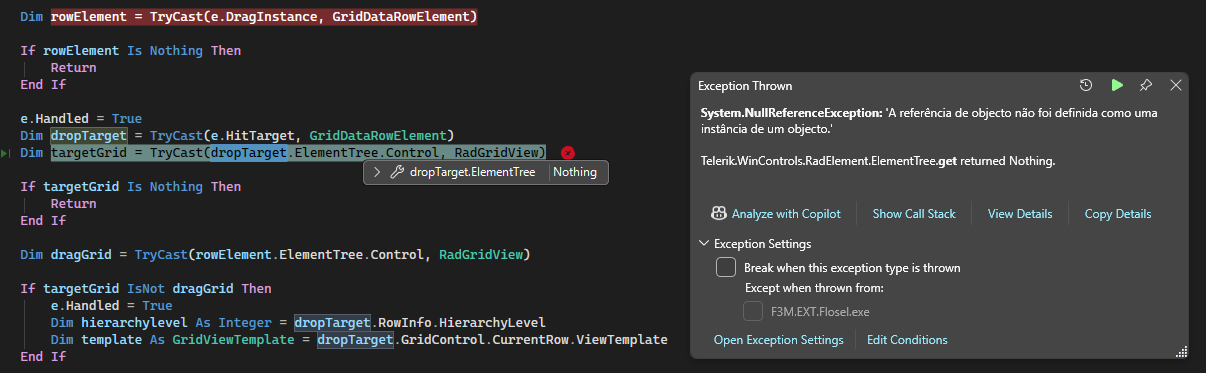The image size is (1206, 373).
Task: Pin the Exception Thrown popup
Action: click(x=1146, y=86)
